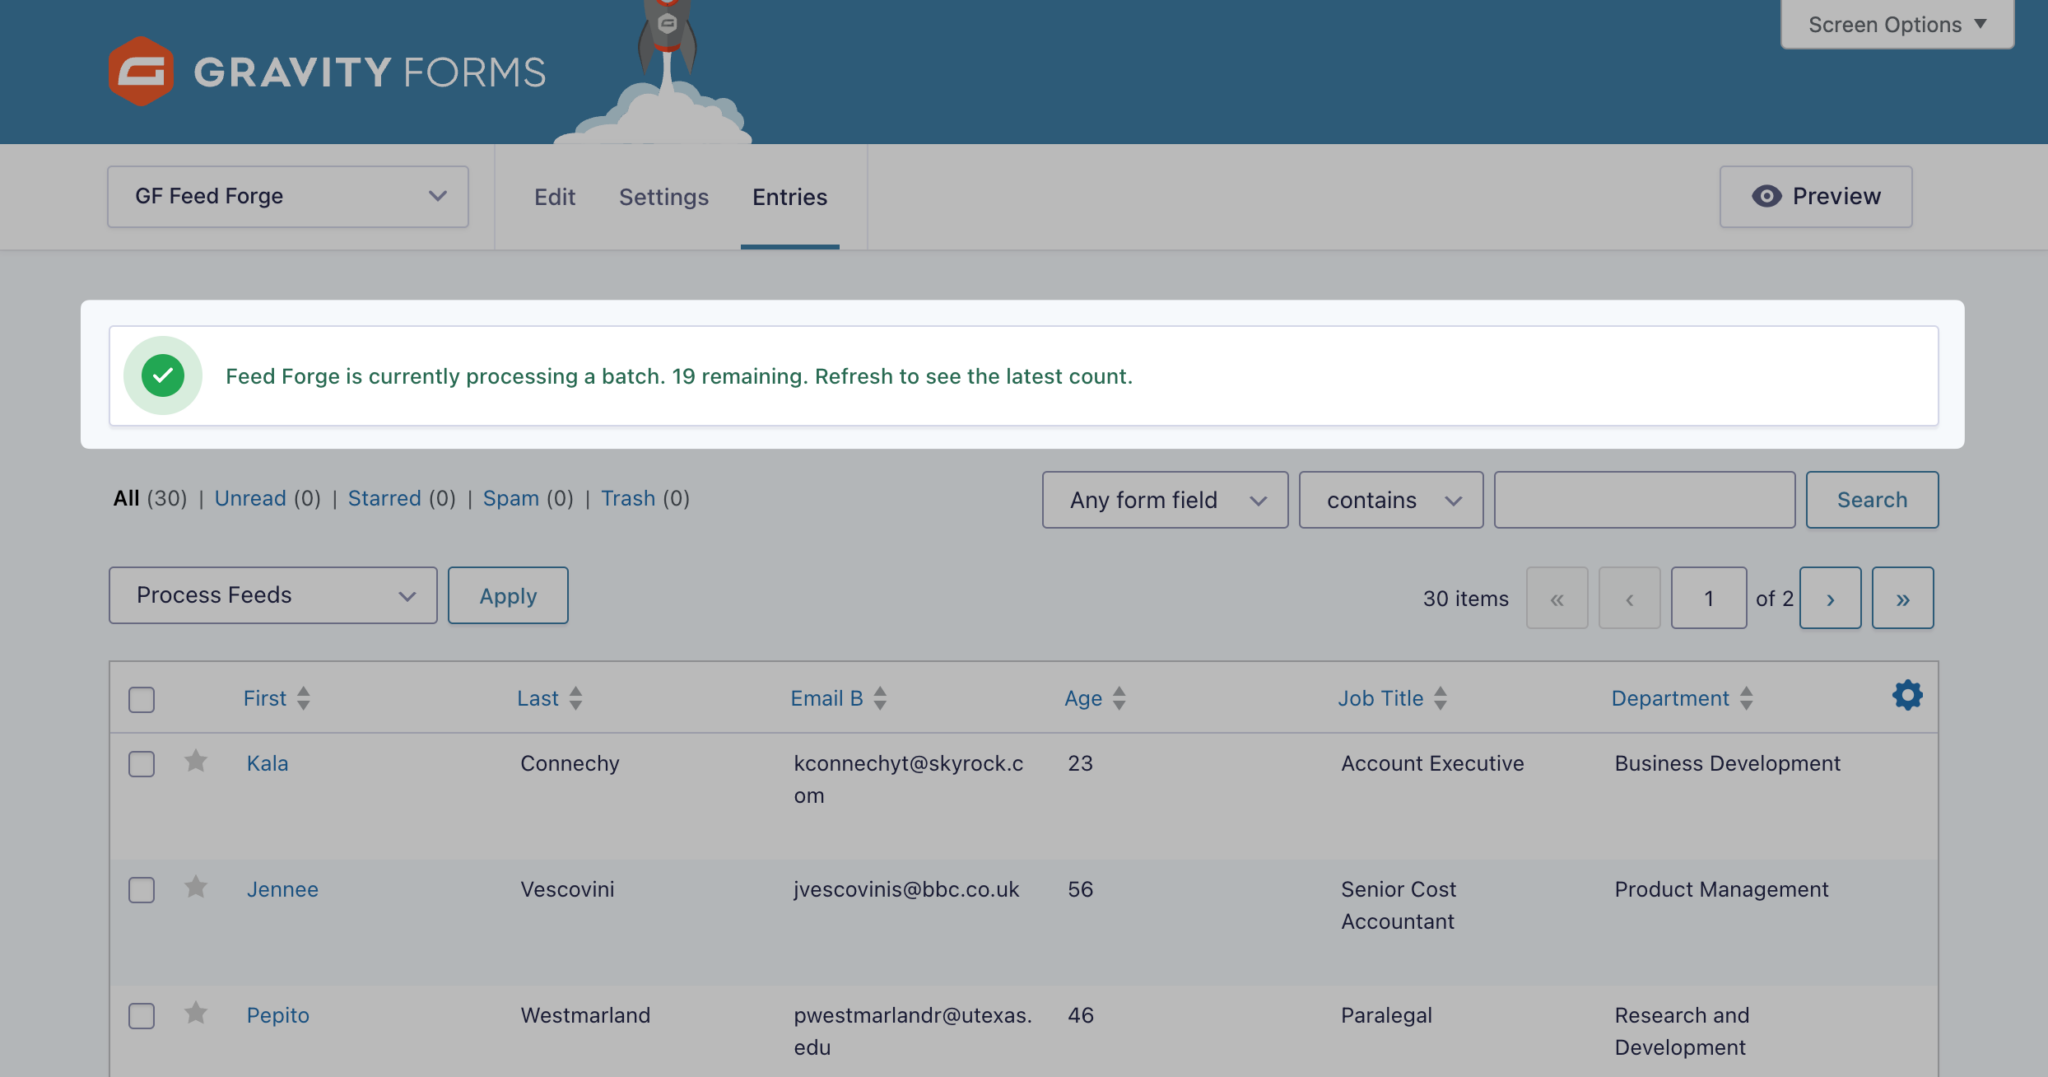
Task: Go to next page of entries
Action: 1830,598
